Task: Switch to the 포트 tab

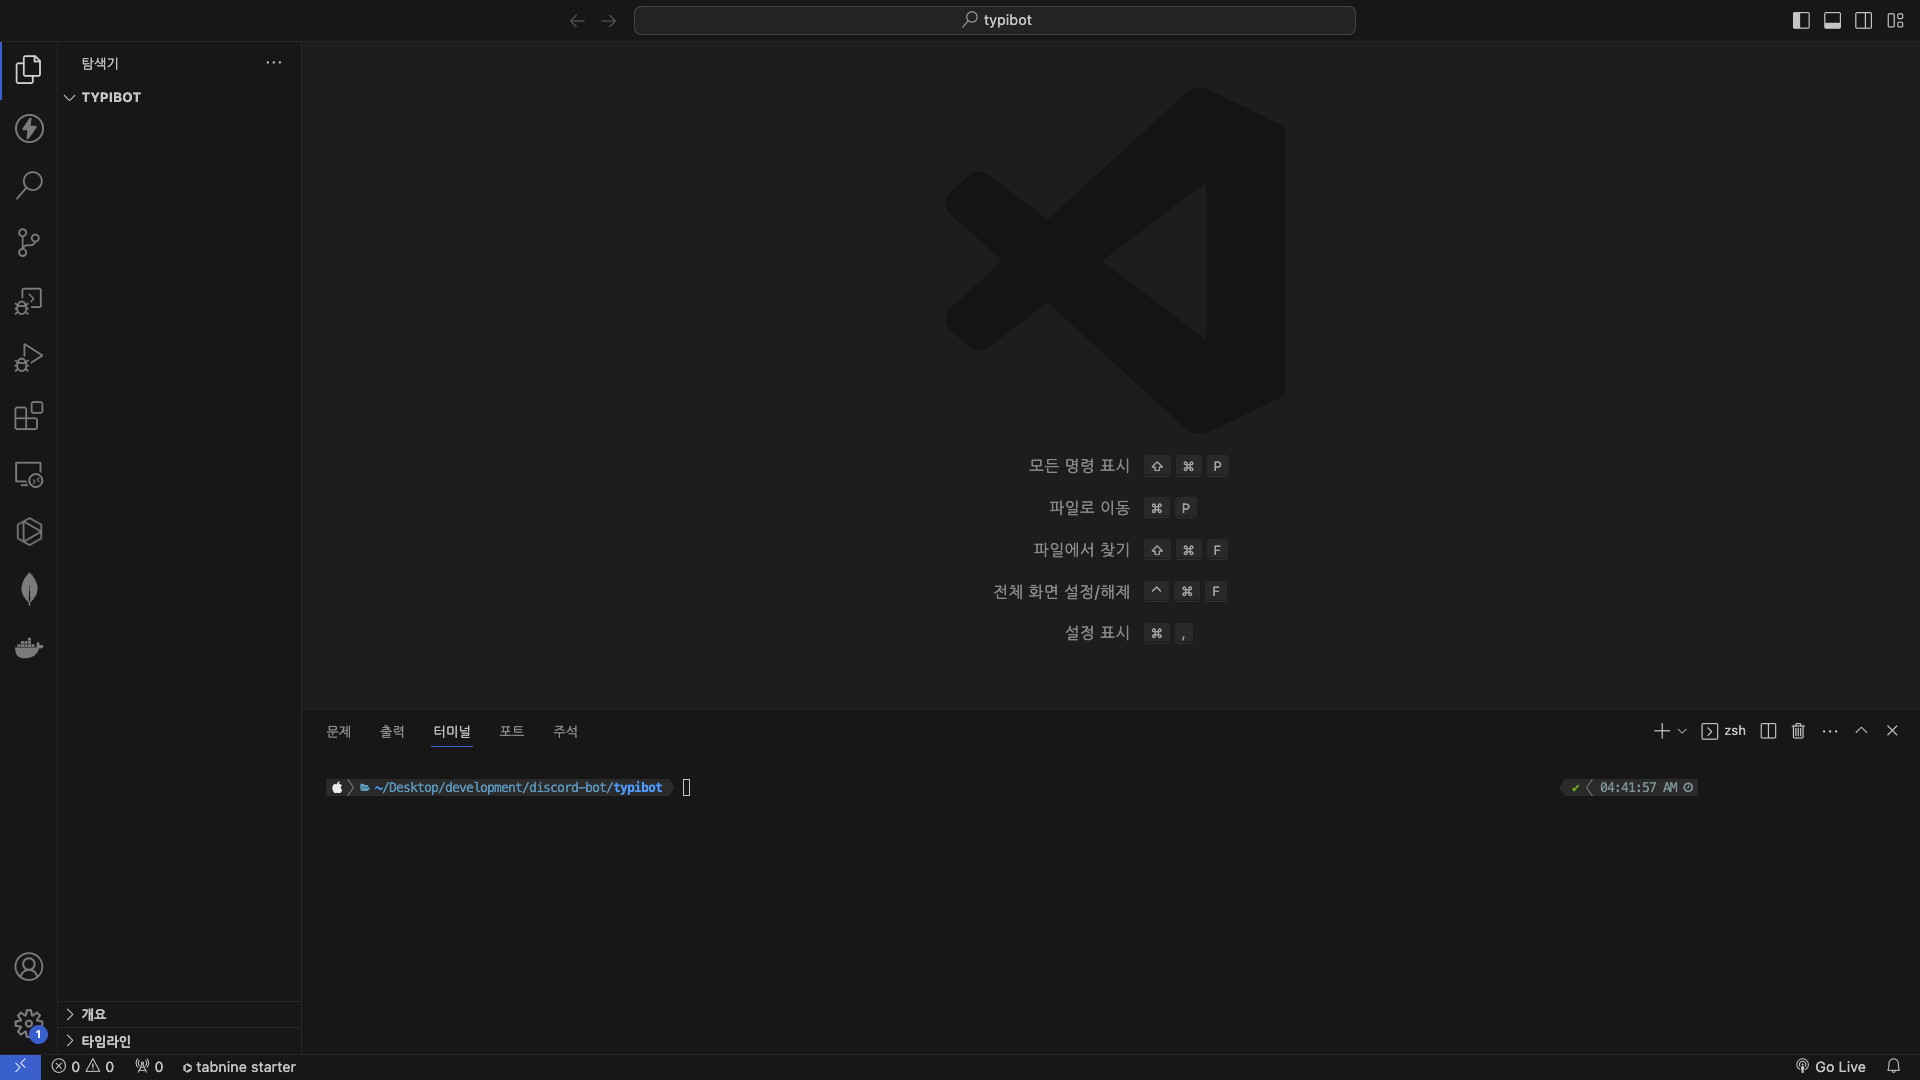Action: click(512, 731)
